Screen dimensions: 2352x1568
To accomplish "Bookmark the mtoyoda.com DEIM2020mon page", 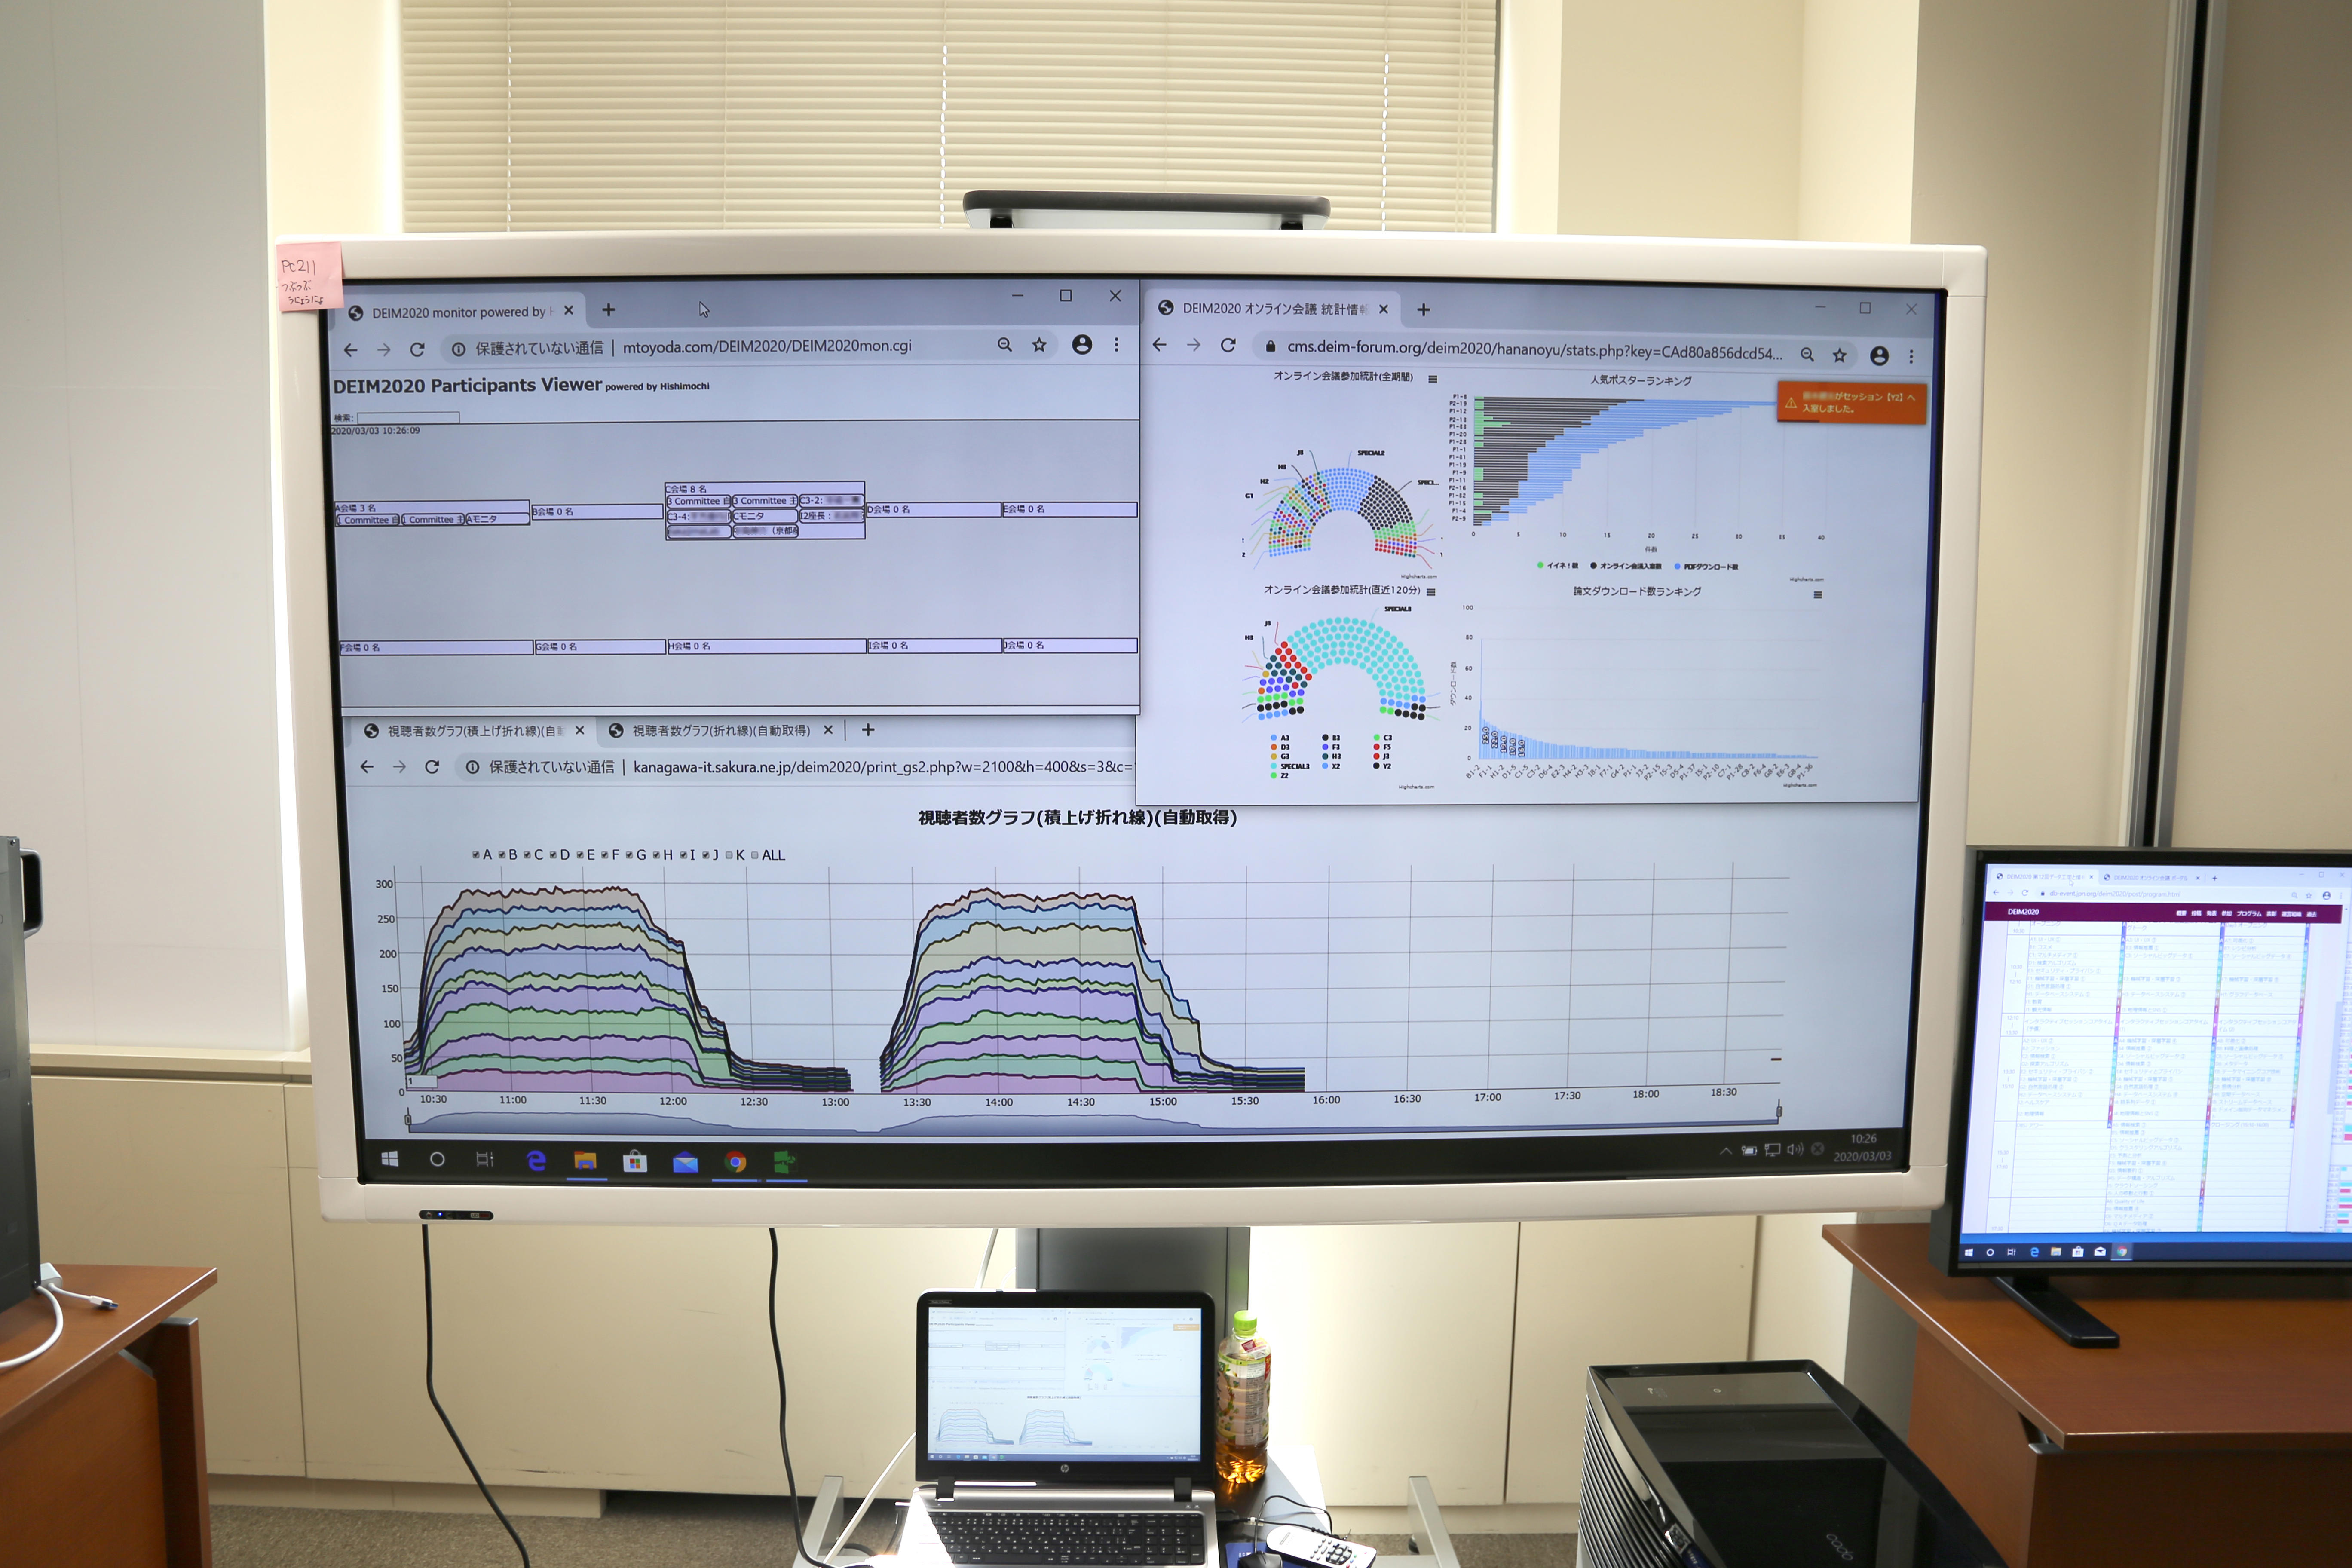I will click(x=1040, y=345).
